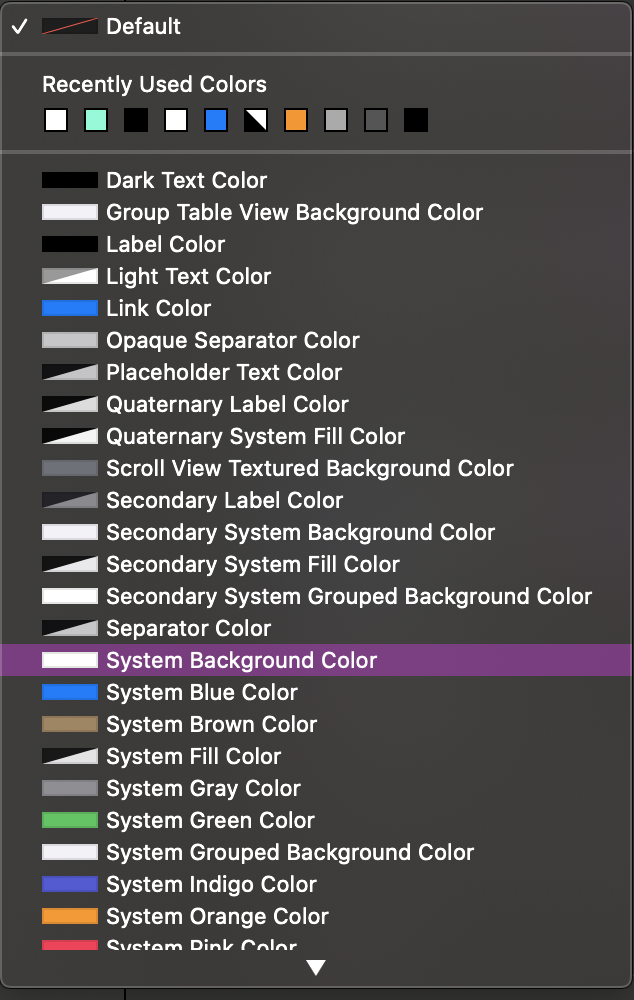Choose the light gray recently used swatch

click(336, 121)
